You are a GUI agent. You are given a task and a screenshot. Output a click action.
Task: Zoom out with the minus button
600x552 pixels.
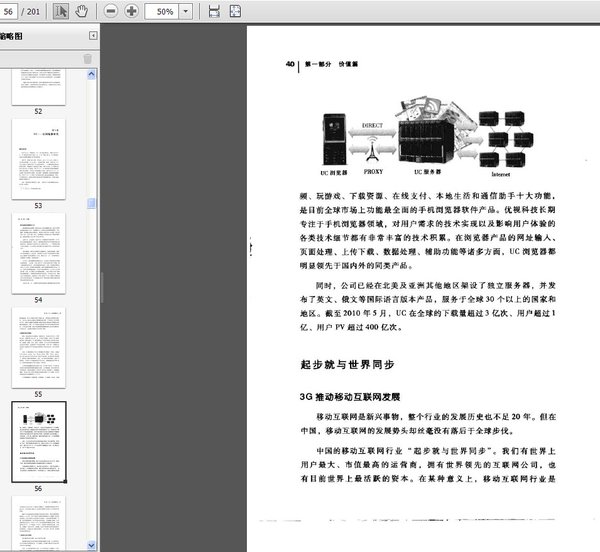tap(111, 11)
